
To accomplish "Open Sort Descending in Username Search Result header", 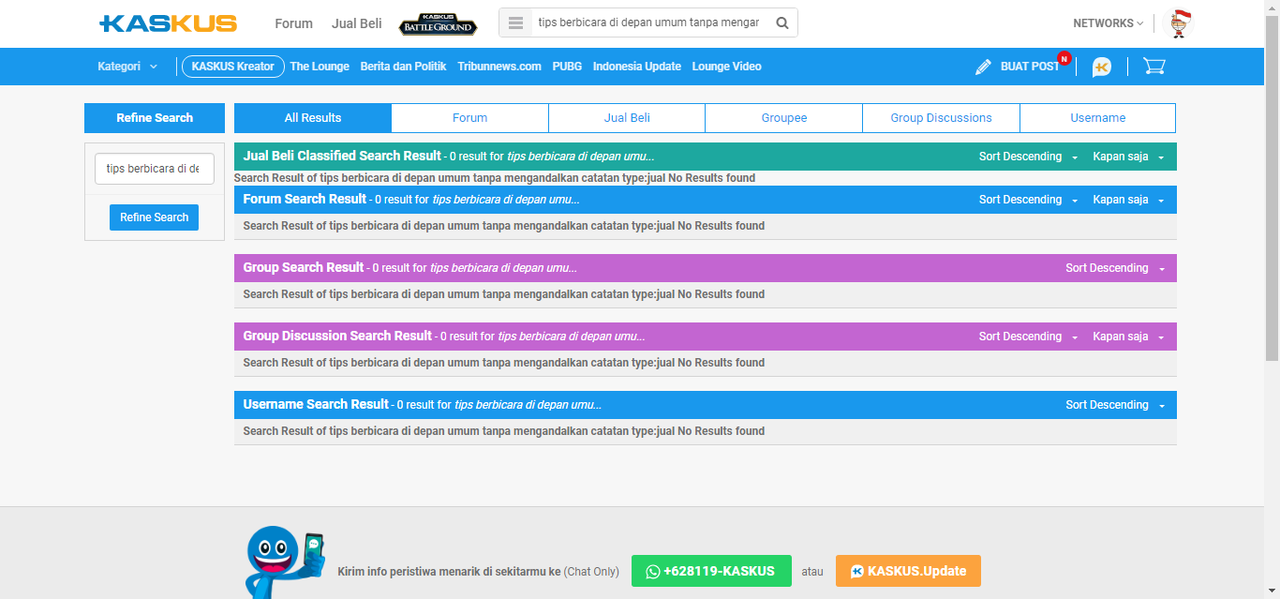I will click(1115, 405).
